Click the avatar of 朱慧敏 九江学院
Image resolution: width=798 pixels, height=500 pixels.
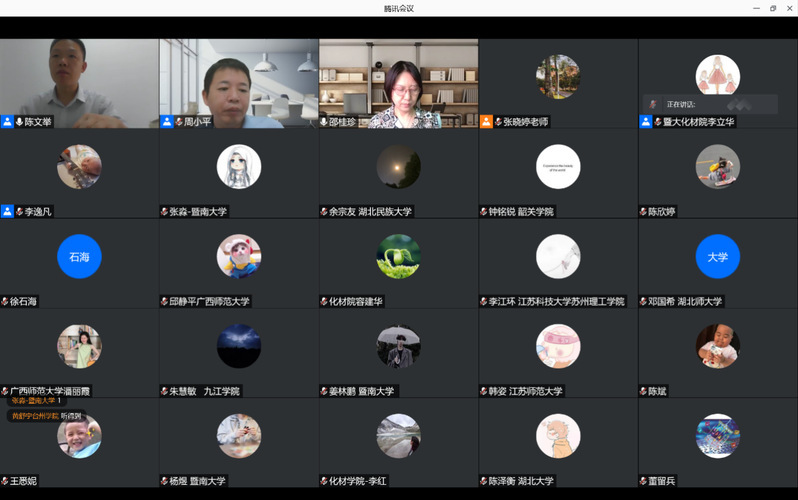tap(238, 346)
